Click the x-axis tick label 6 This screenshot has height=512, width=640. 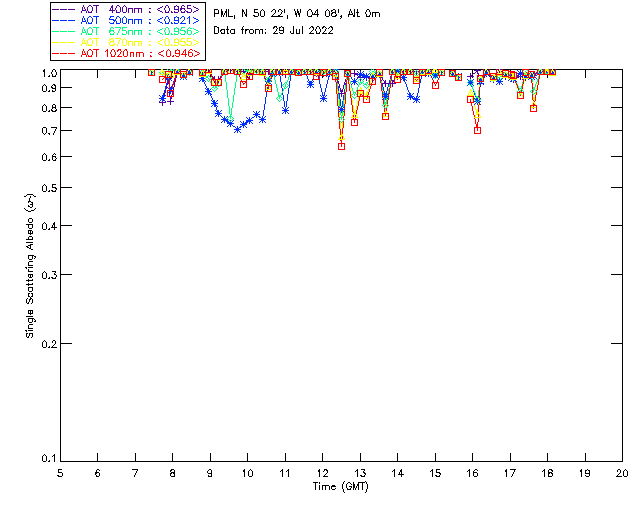98,473
